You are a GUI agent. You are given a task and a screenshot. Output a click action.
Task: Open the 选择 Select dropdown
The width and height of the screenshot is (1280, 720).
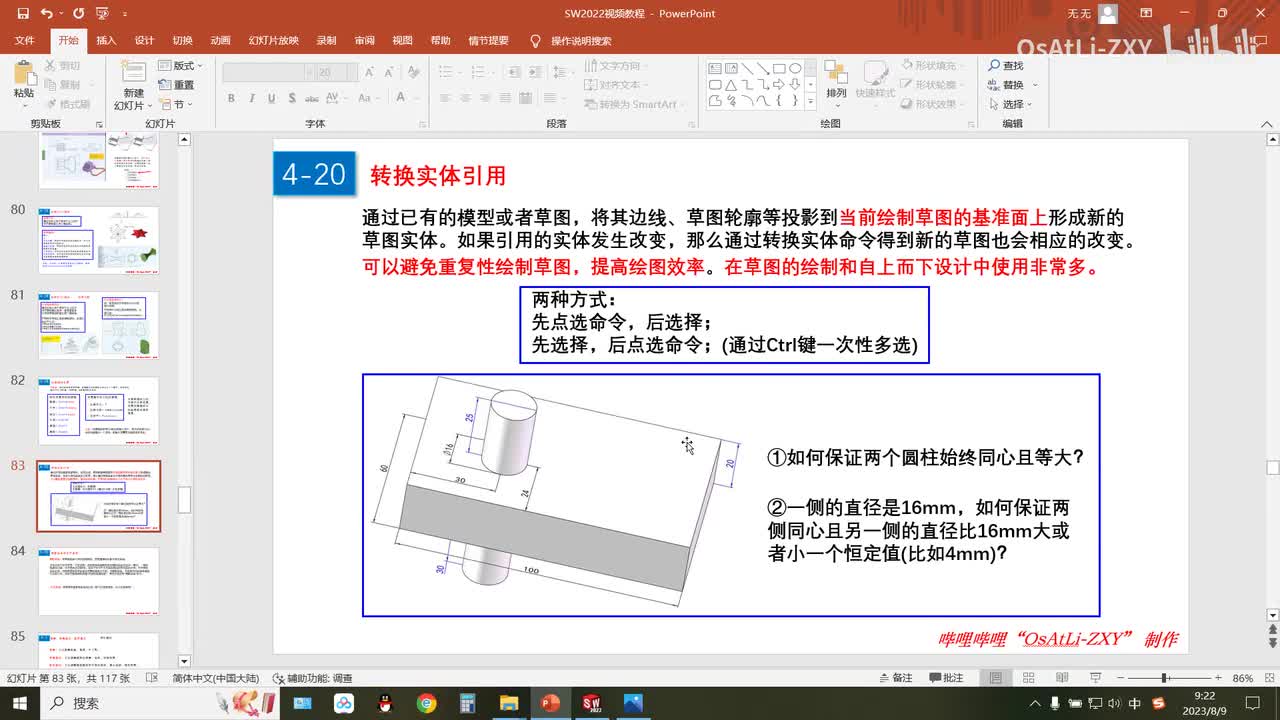pyautogui.click(x=1012, y=104)
